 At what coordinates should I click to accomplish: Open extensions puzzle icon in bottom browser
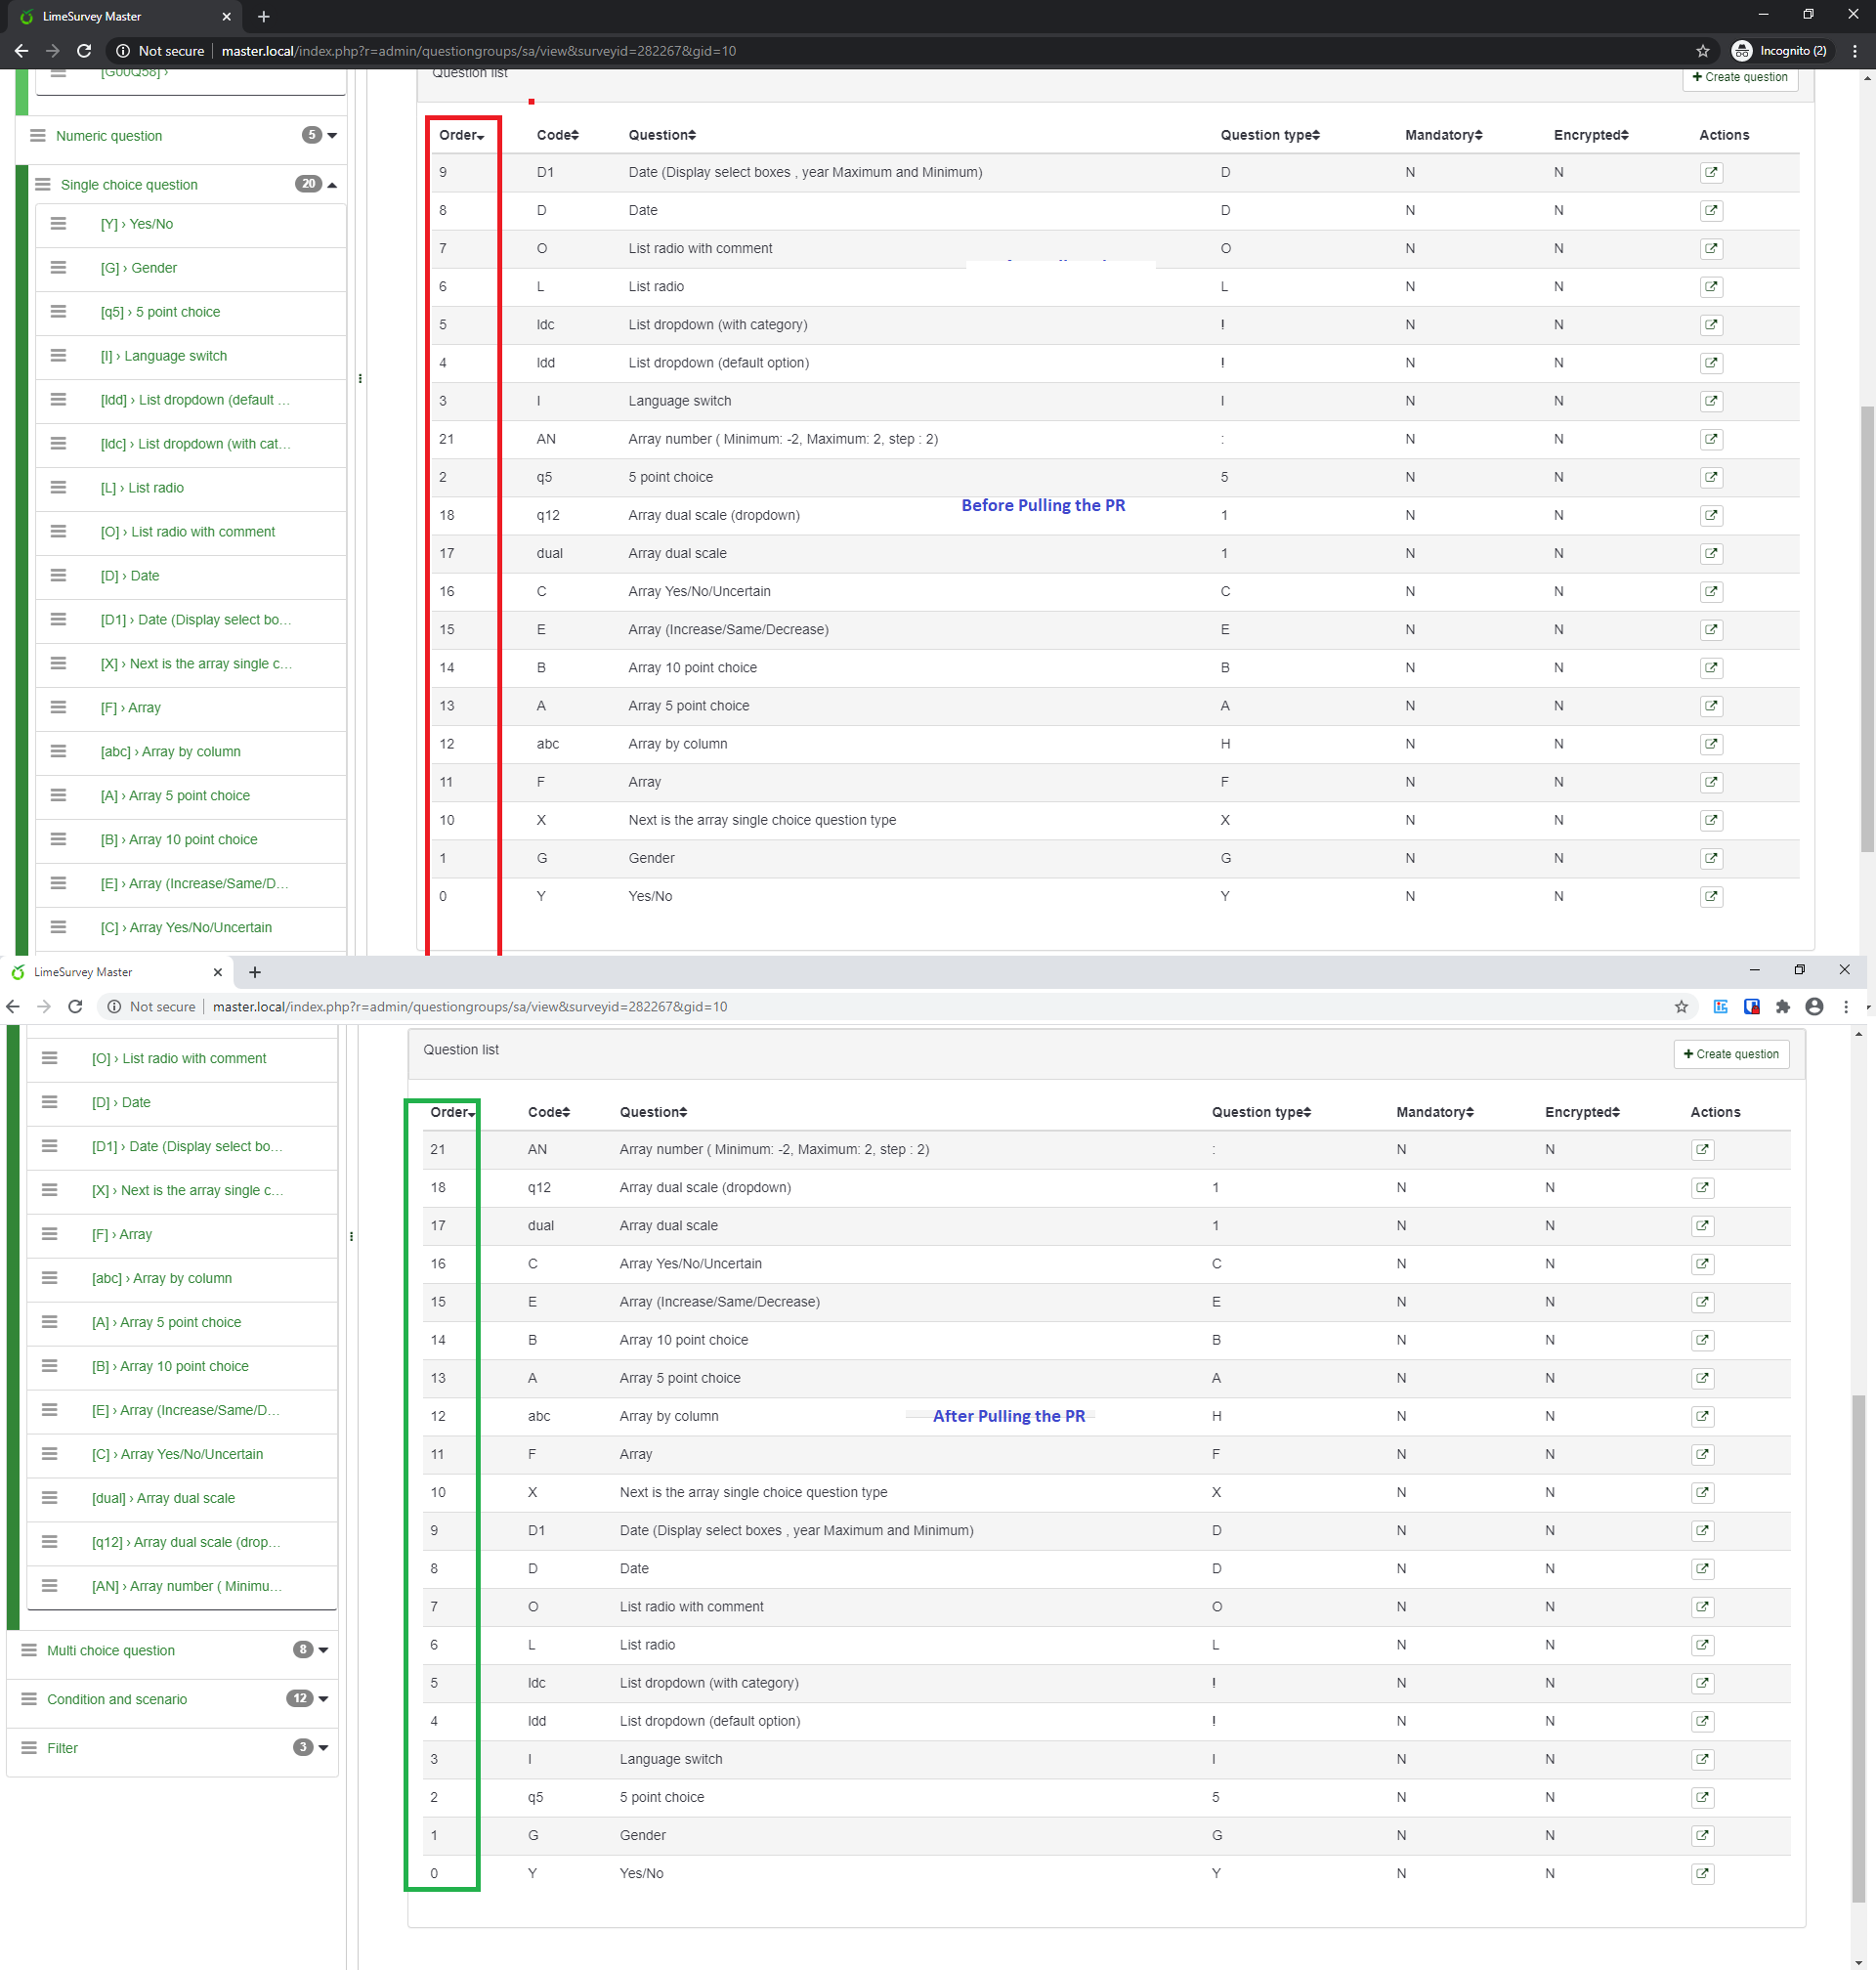tap(1783, 1007)
